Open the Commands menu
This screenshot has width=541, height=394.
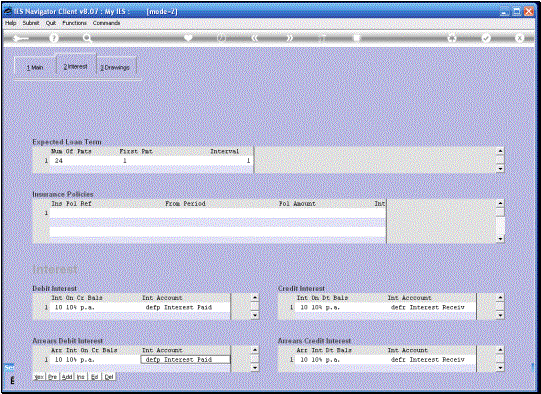106,23
